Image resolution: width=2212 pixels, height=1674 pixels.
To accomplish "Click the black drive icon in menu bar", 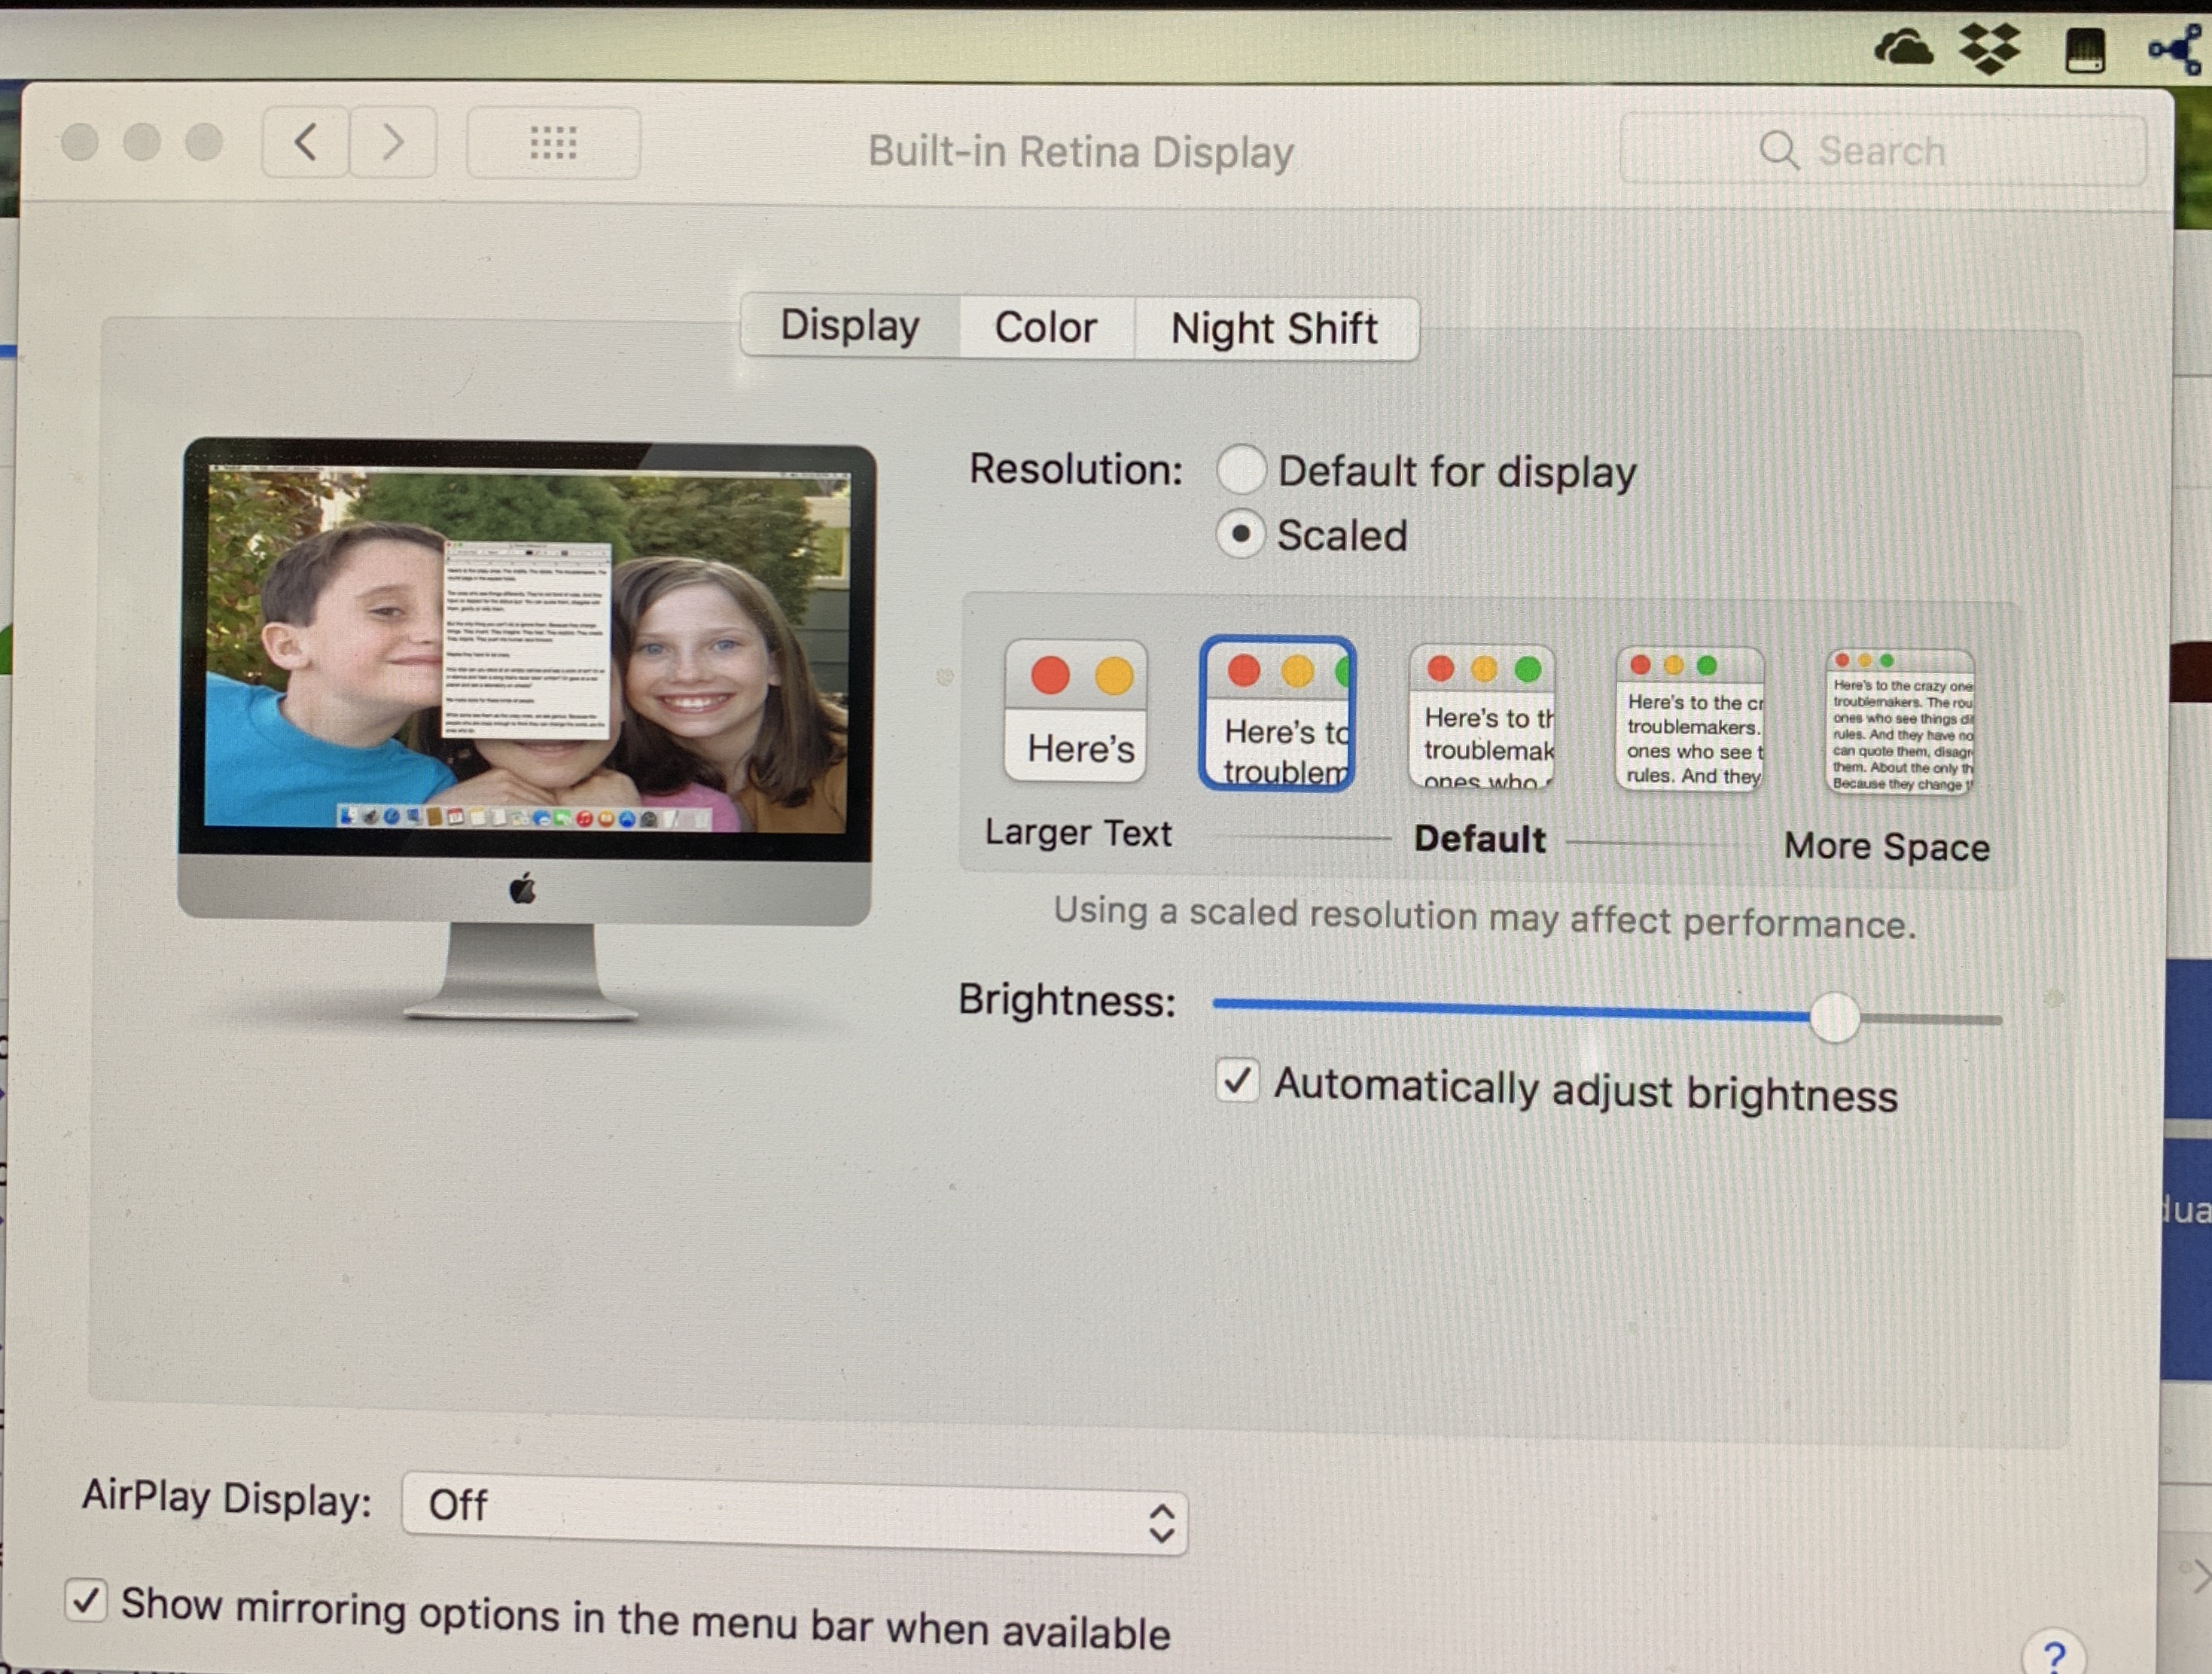I will coord(2085,50).
